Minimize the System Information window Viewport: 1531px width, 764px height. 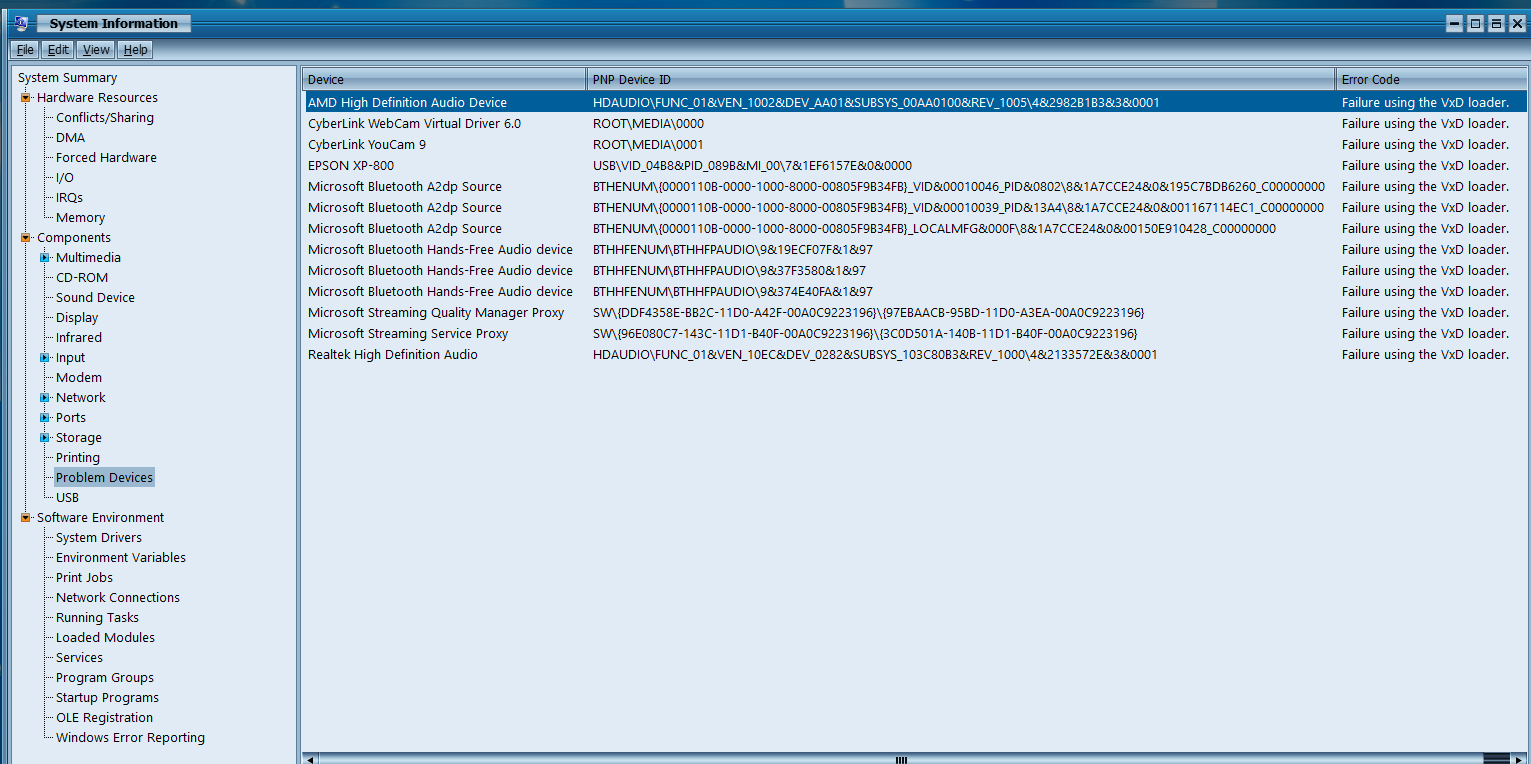tap(1455, 23)
